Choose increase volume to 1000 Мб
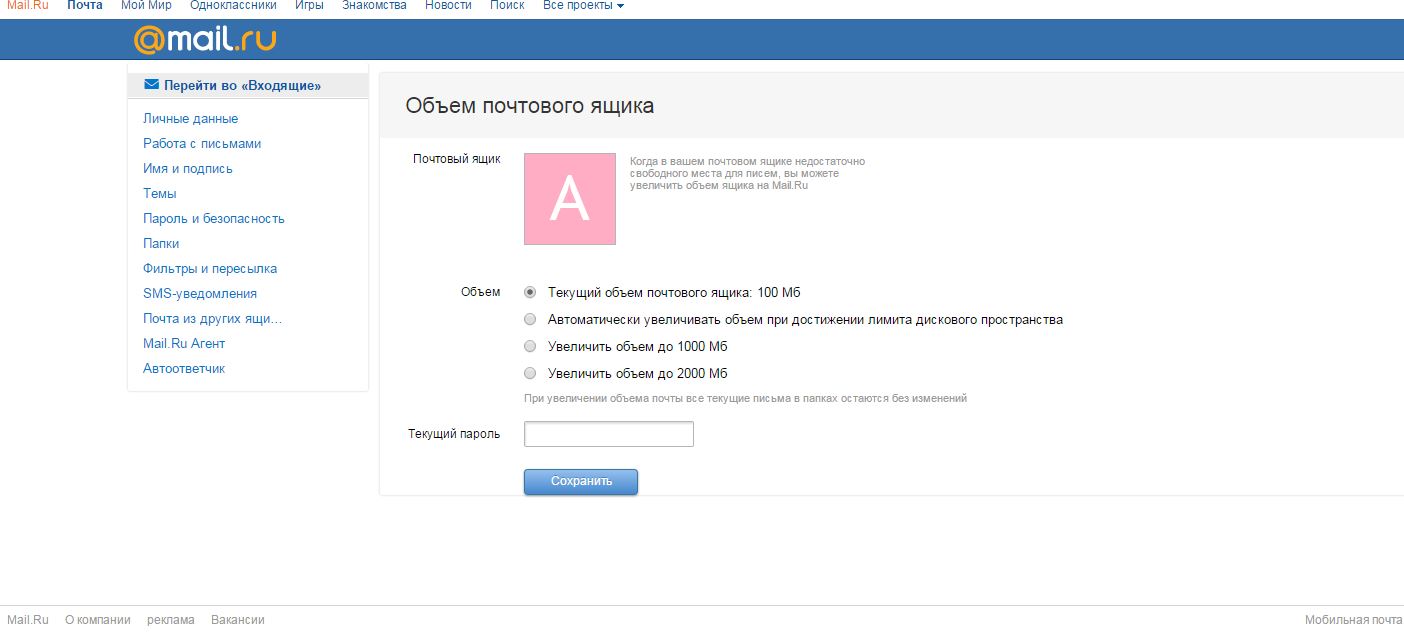This screenshot has height=634, width=1404. tap(530, 347)
